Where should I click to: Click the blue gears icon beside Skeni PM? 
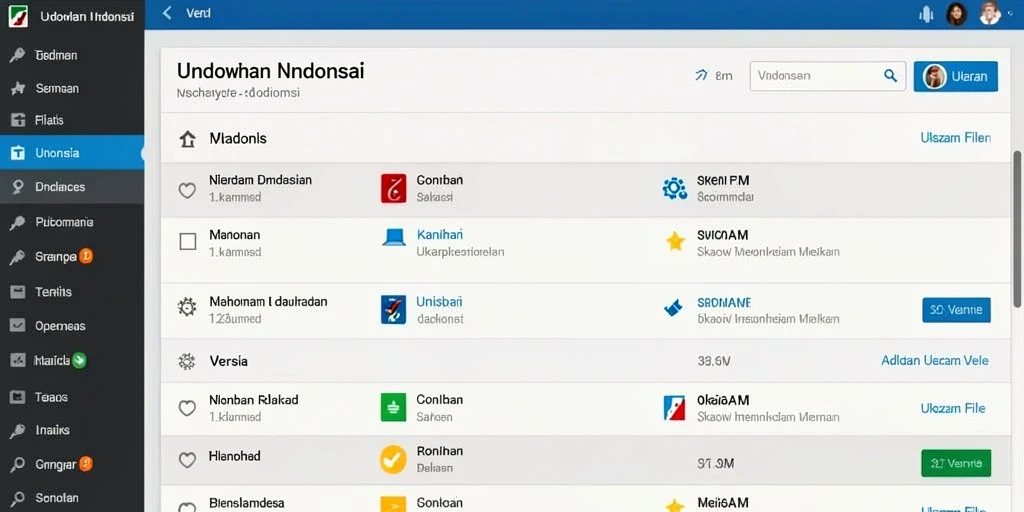pyautogui.click(x=675, y=189)
